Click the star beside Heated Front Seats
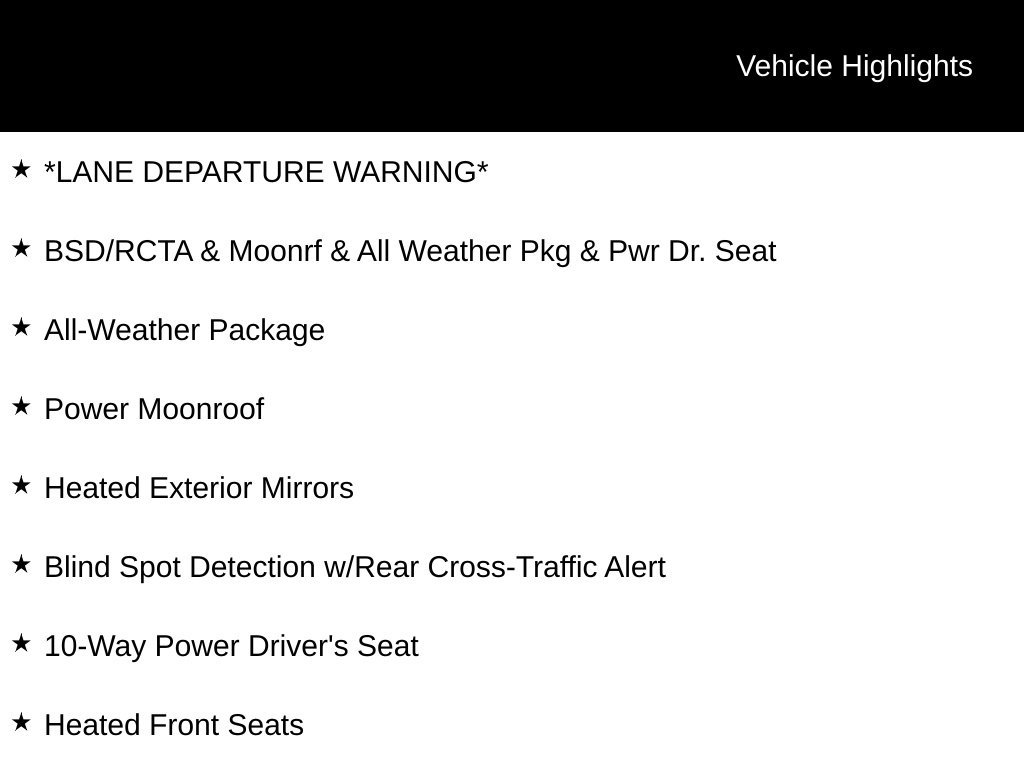 click(21, 722)
